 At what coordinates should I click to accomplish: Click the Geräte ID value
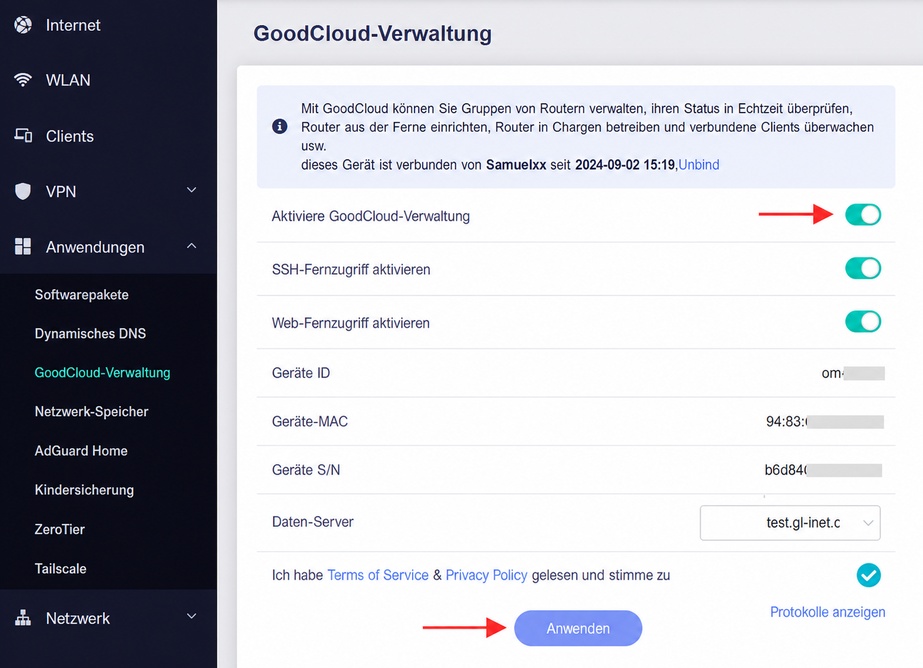853,373
